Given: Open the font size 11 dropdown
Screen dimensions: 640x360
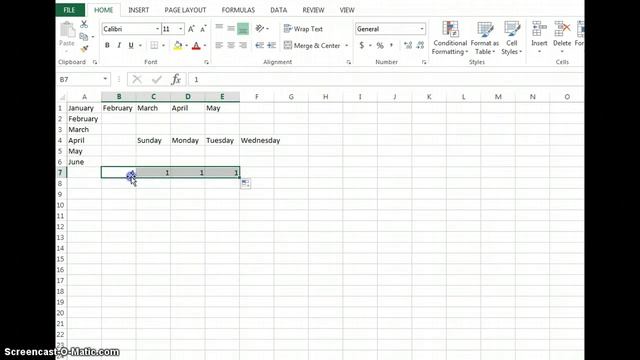Looking at the screenshot, I should (181, 29).
